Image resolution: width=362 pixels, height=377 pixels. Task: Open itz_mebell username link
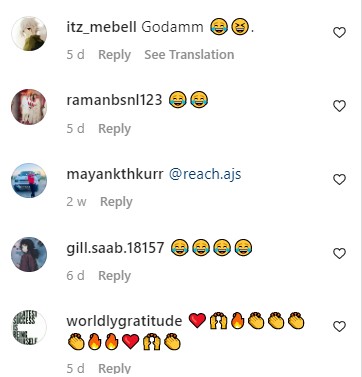[x=101, y=27]
